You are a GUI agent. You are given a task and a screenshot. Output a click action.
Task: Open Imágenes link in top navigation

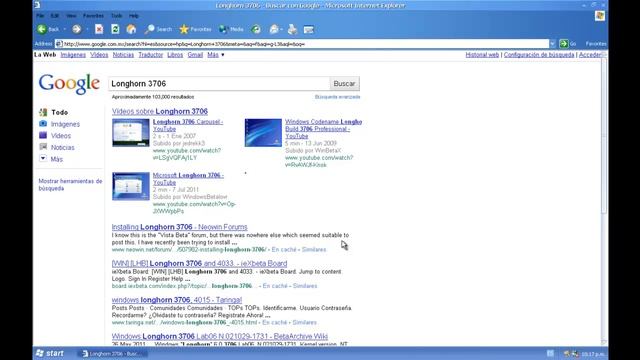(73, 55)
